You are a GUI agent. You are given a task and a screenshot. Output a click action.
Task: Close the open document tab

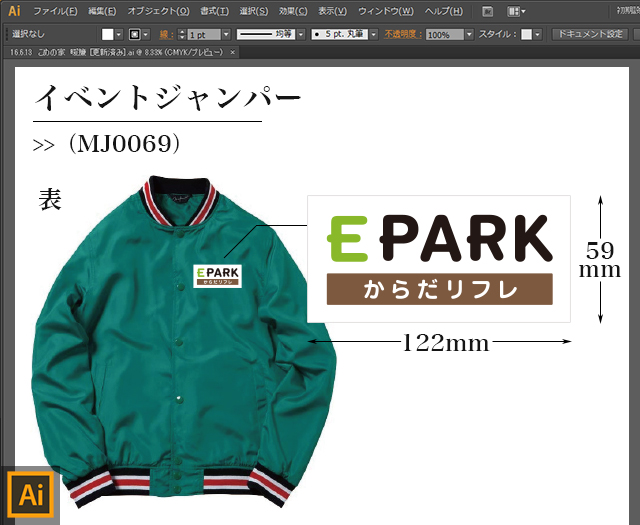point(233,51)
